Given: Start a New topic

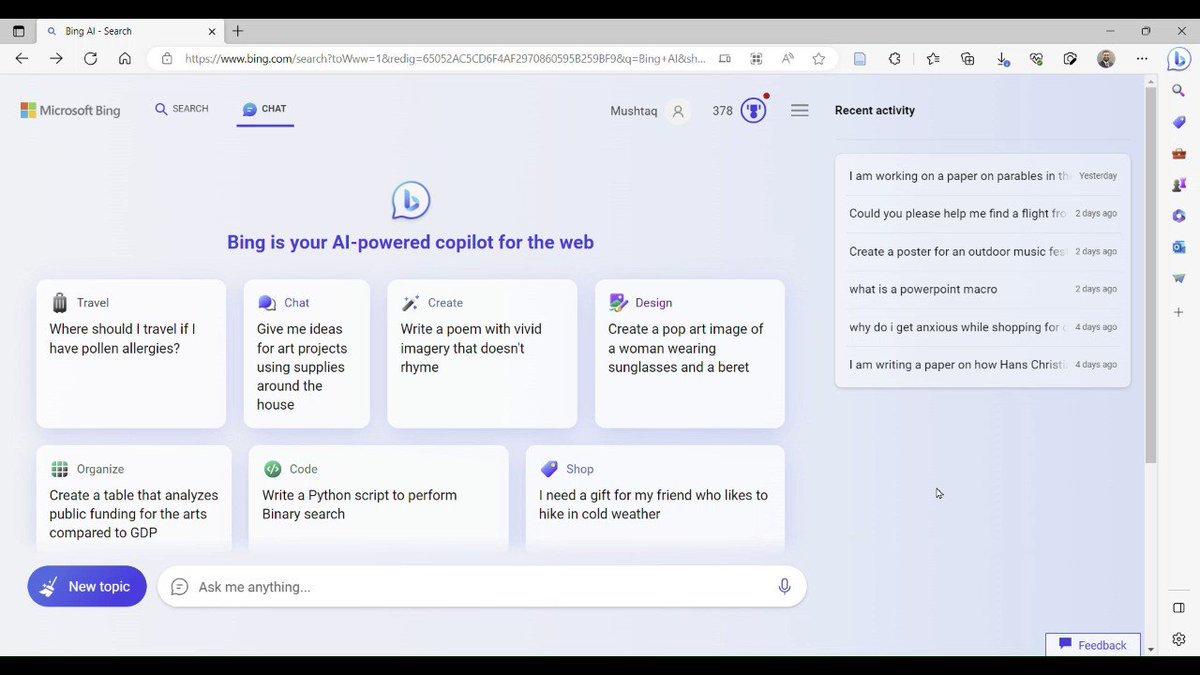Looking at the screenshot, I should point(87,587).
